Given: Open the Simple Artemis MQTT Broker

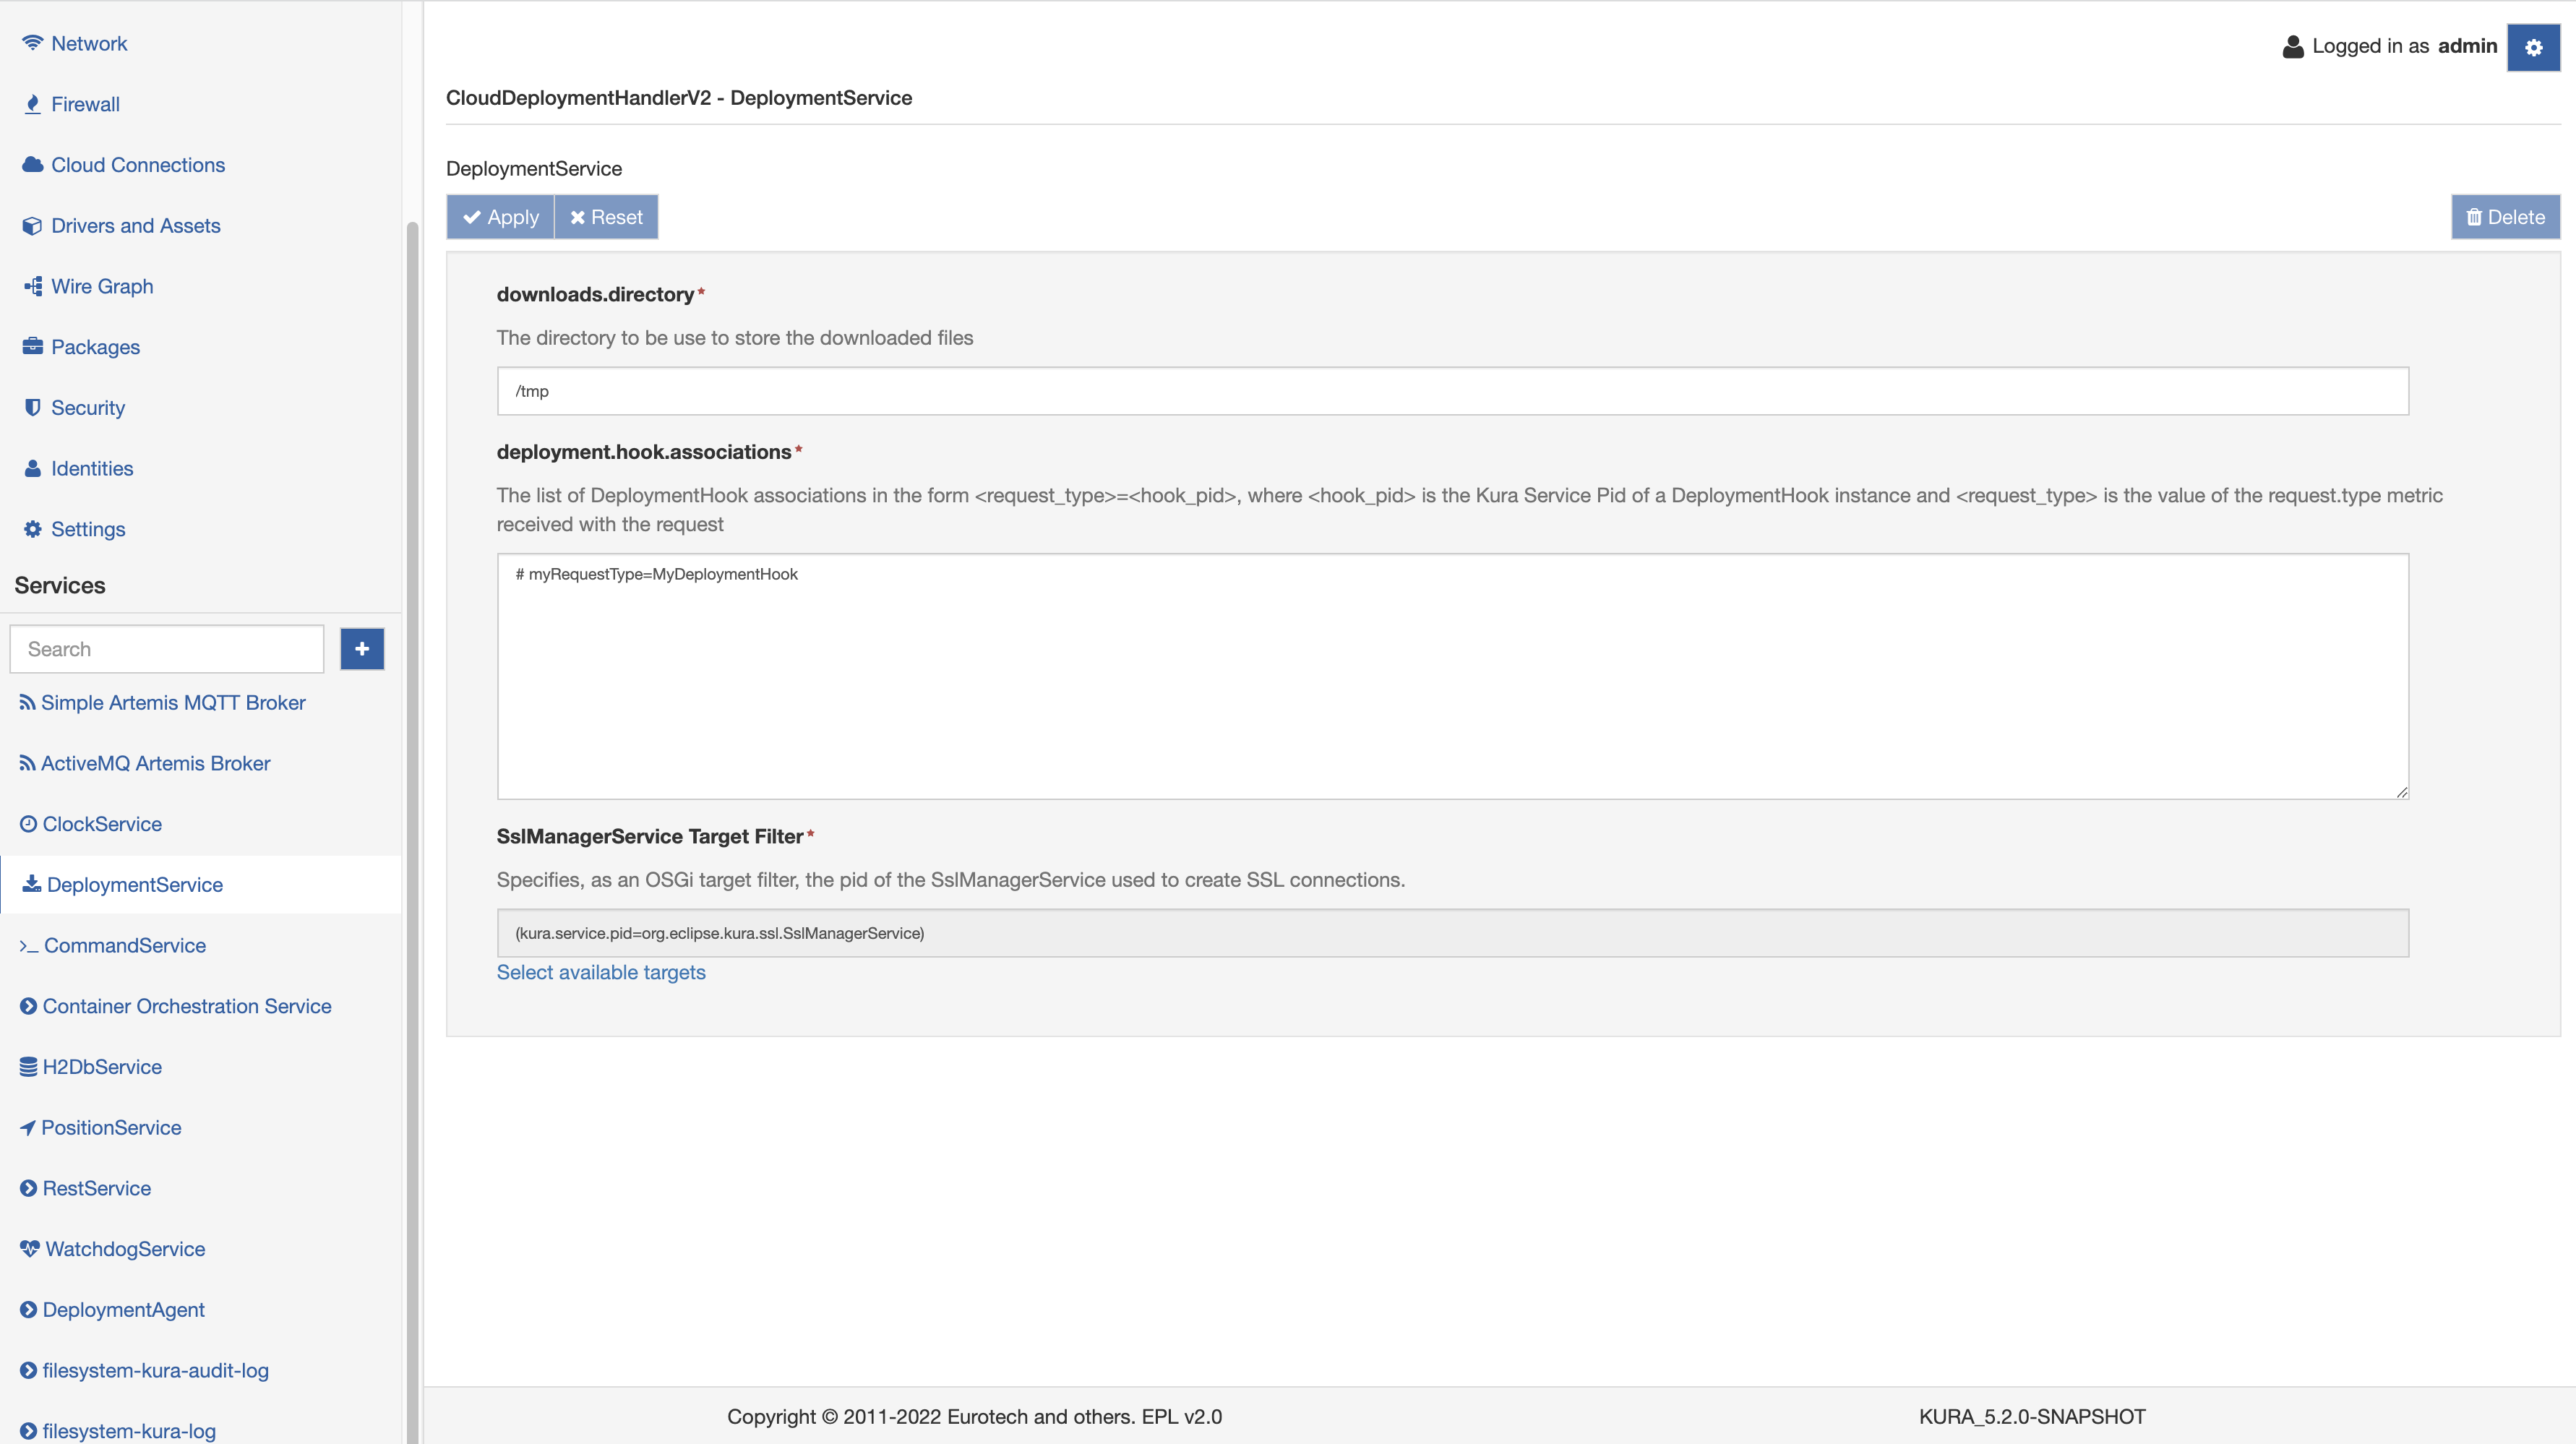Looking at the screenshot, I should click(x=173, y=702).
